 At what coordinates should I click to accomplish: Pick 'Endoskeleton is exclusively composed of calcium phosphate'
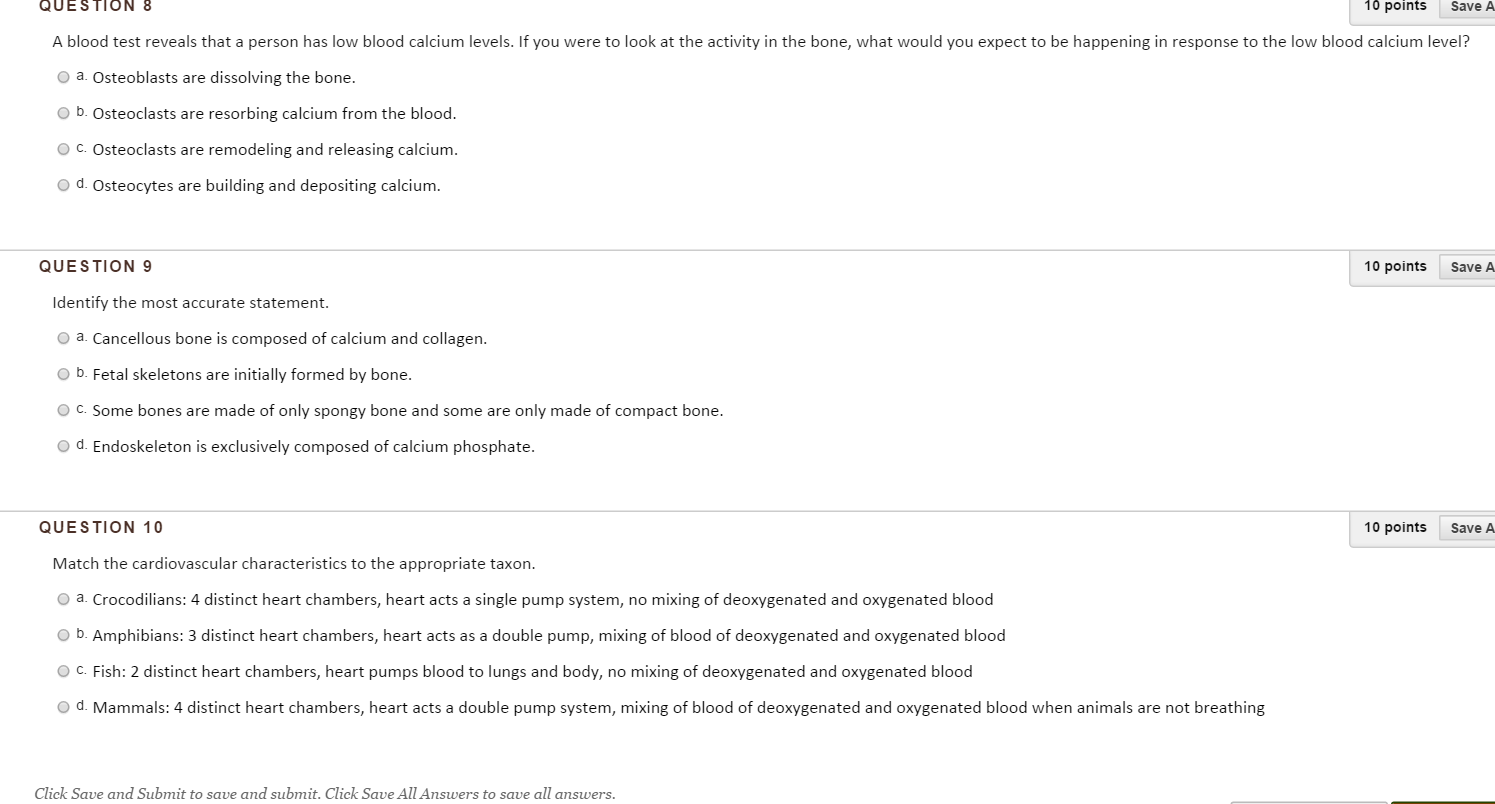click(x=63, y=445)
